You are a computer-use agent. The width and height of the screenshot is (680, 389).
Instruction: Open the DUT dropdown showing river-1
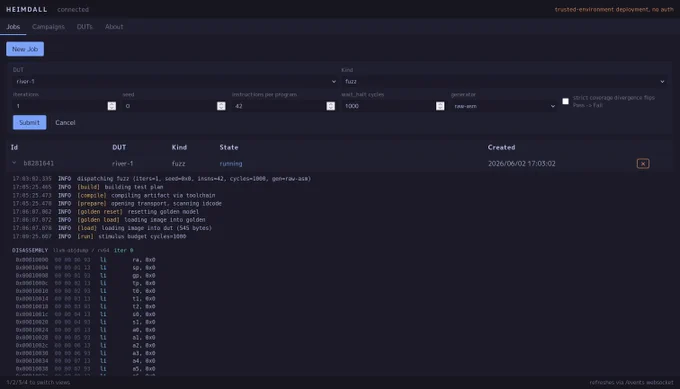pos(175,82)
